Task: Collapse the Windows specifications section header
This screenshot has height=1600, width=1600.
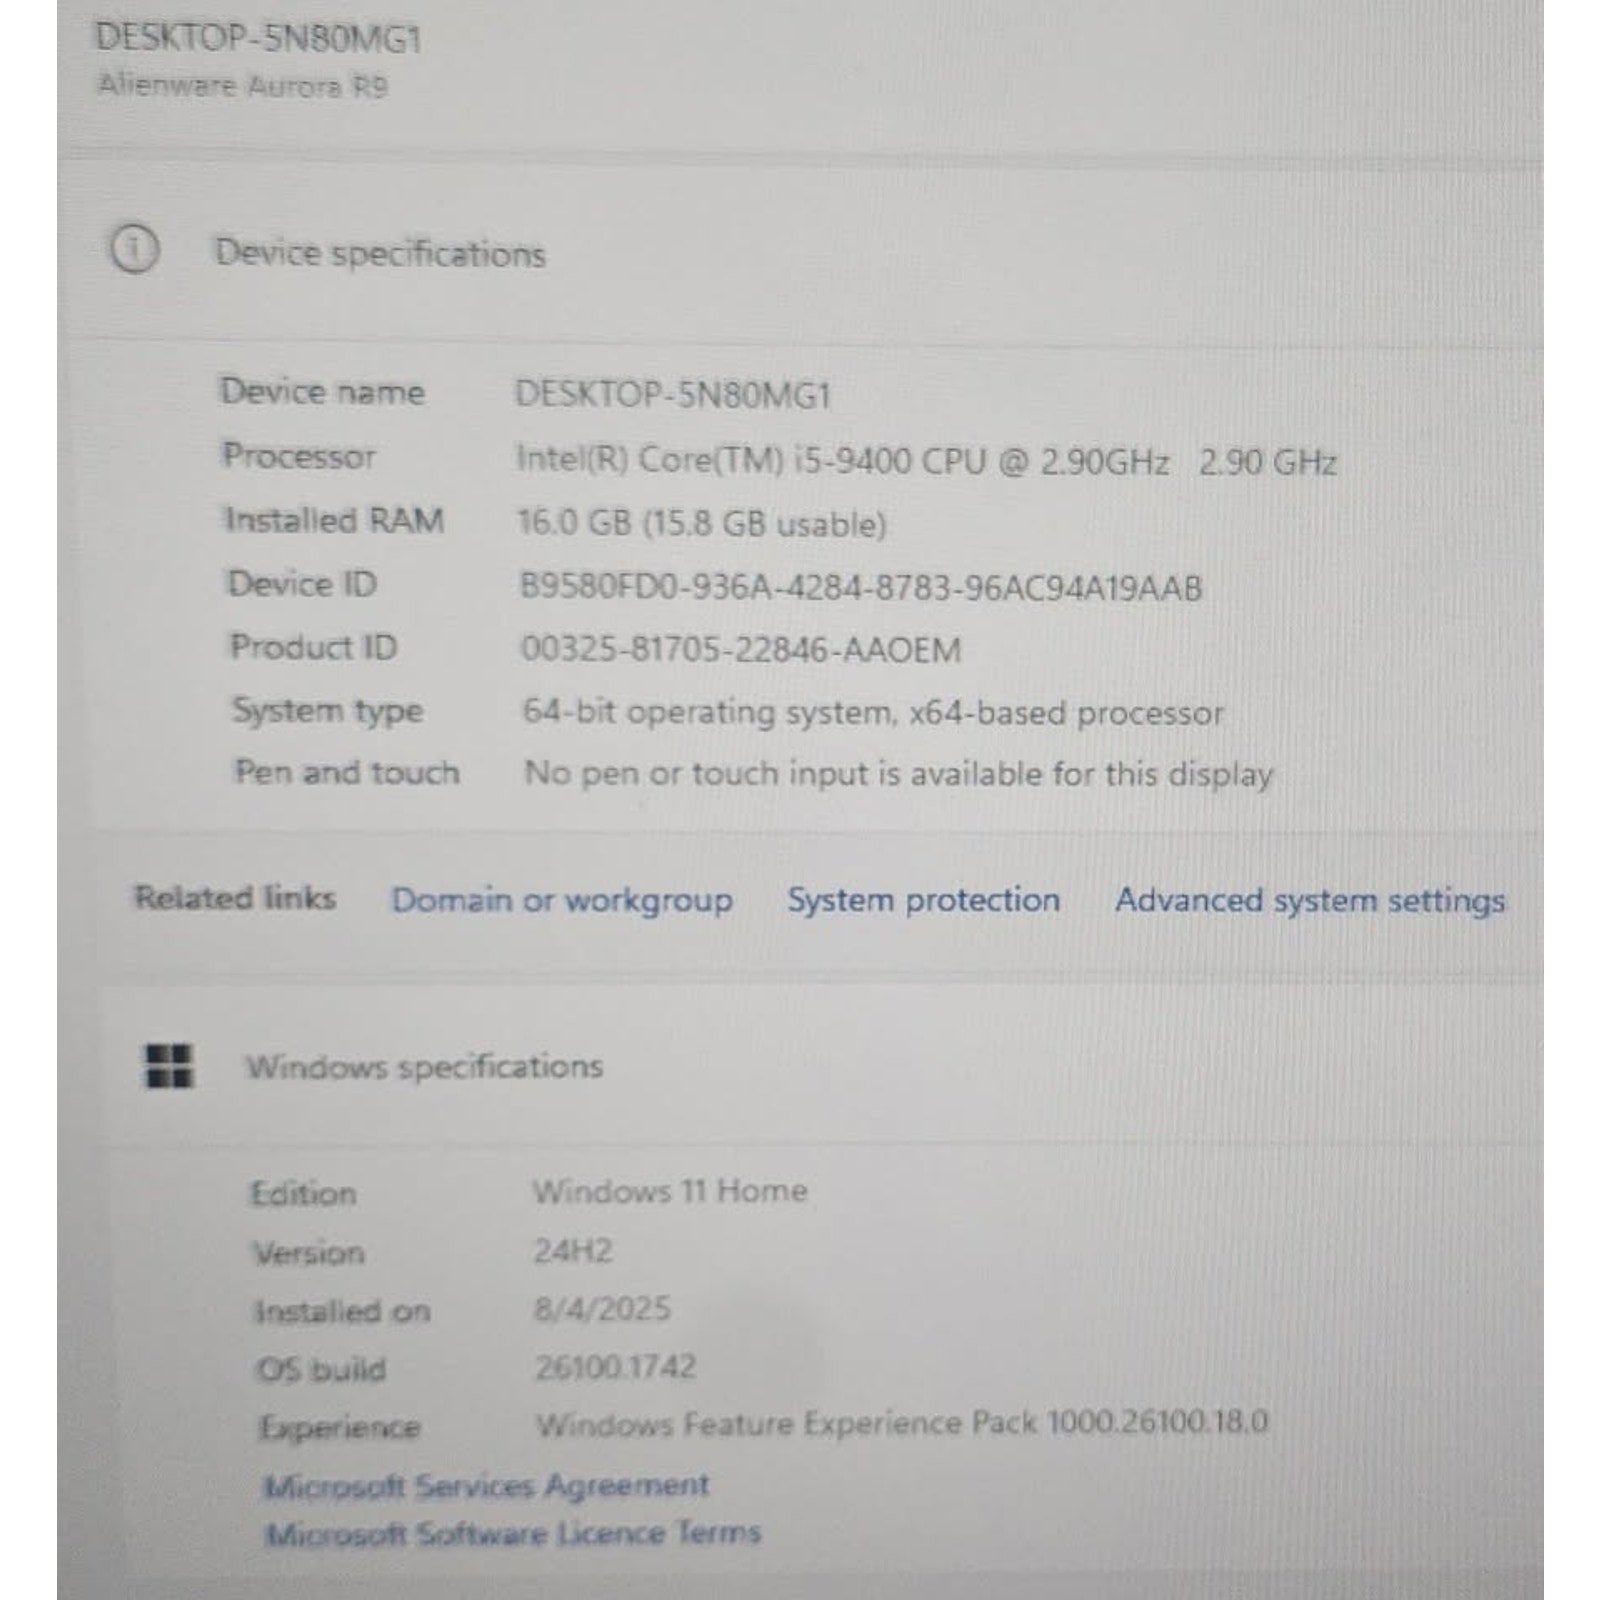Action: click(x=424, y=1067)
